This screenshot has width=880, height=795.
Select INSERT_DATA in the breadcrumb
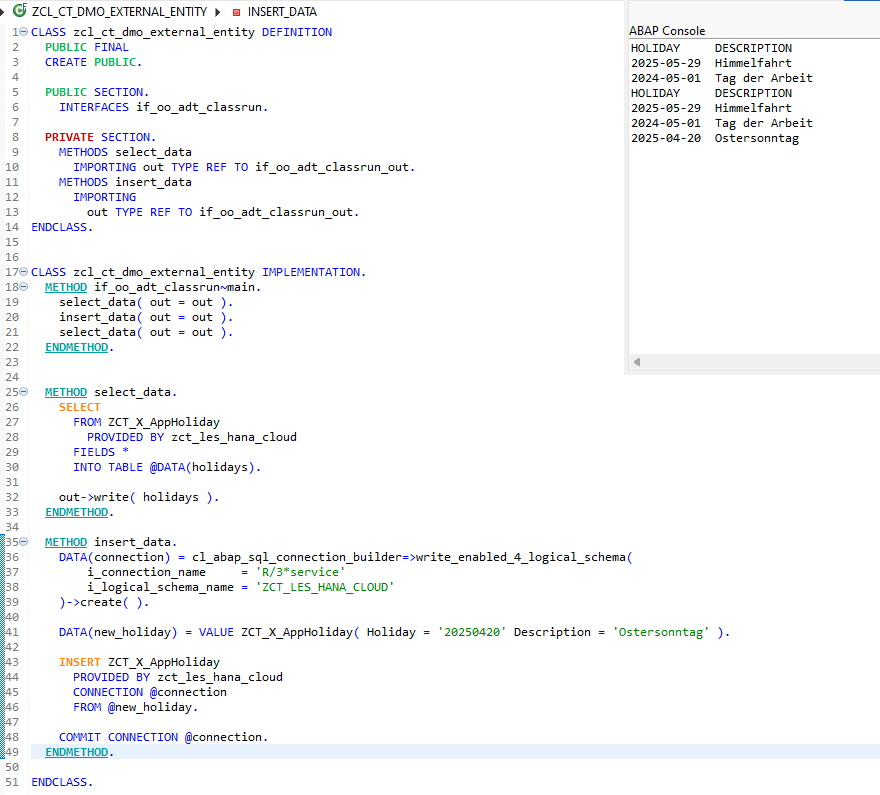tap(282, 12)
